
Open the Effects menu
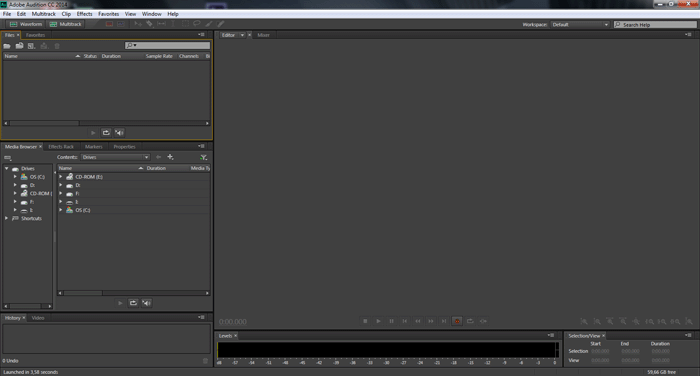[x=84, y=14]
